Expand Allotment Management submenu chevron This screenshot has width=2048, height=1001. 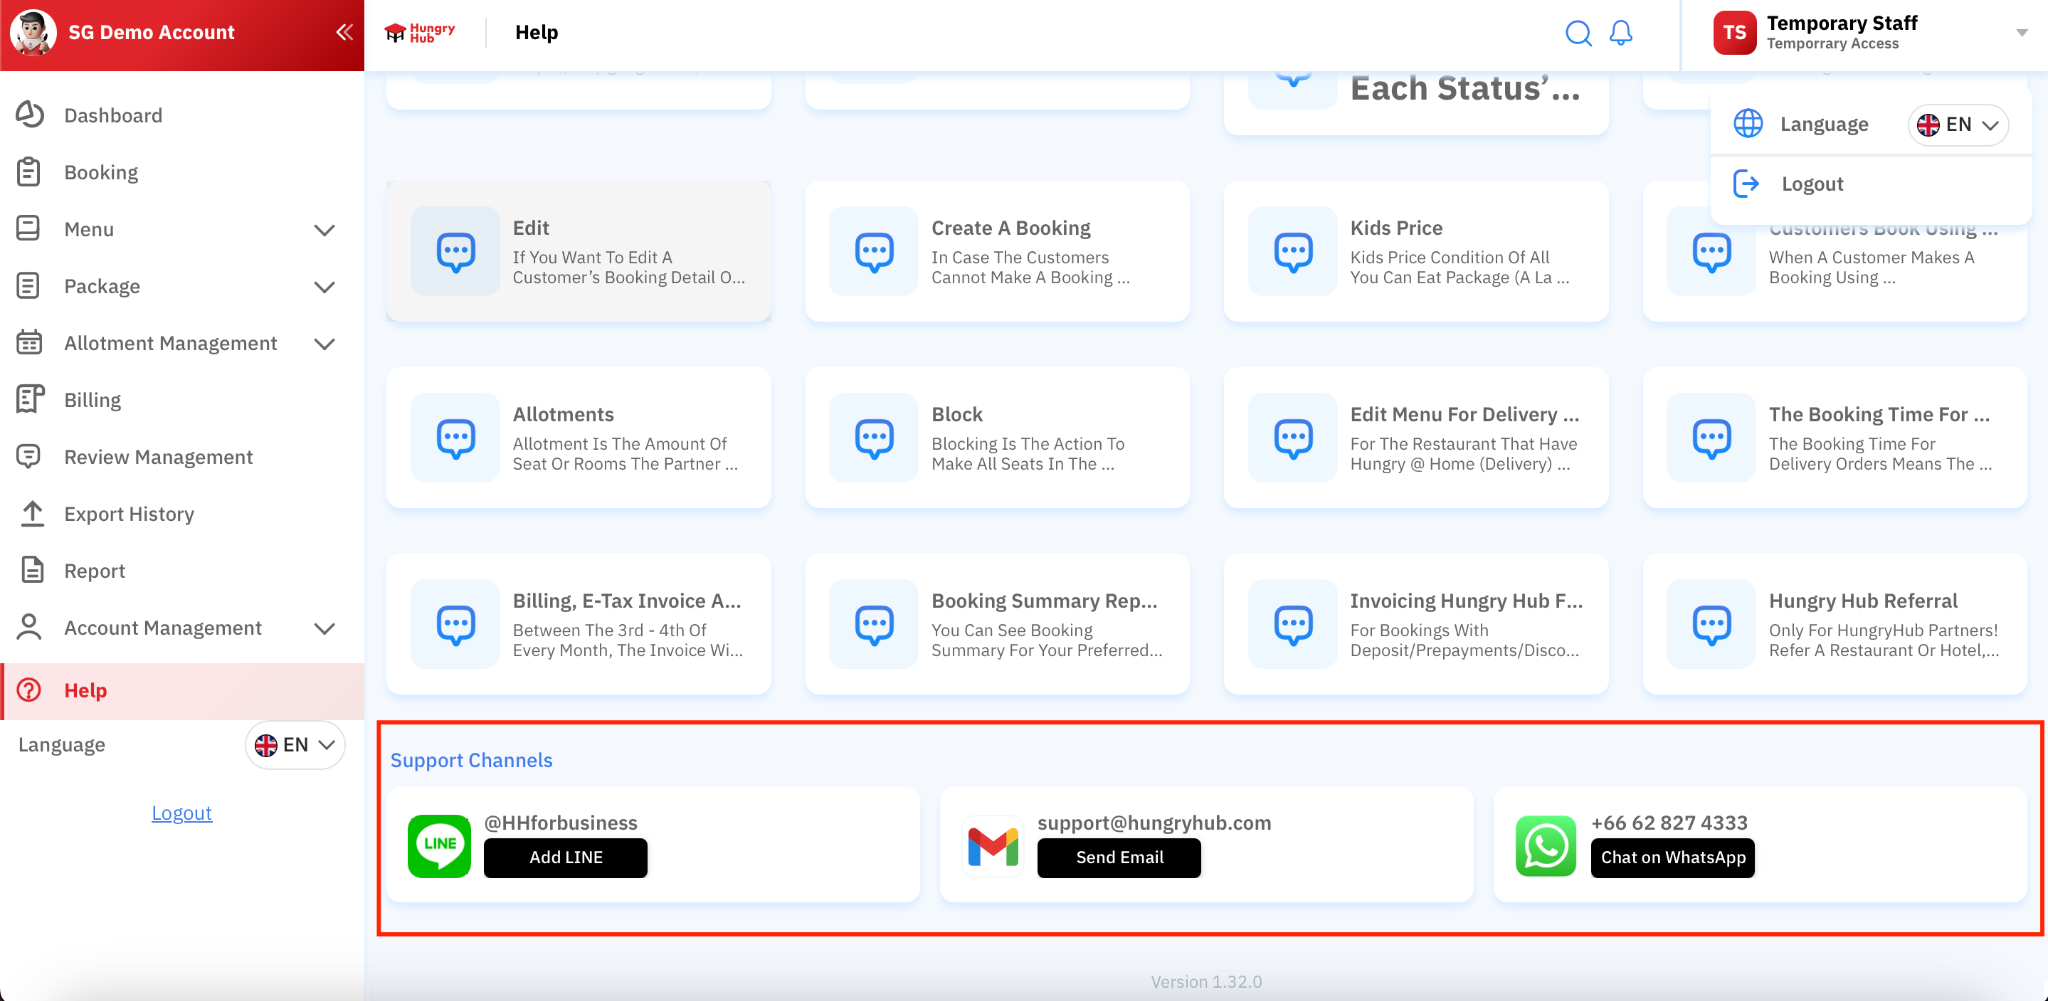point(324,344)
